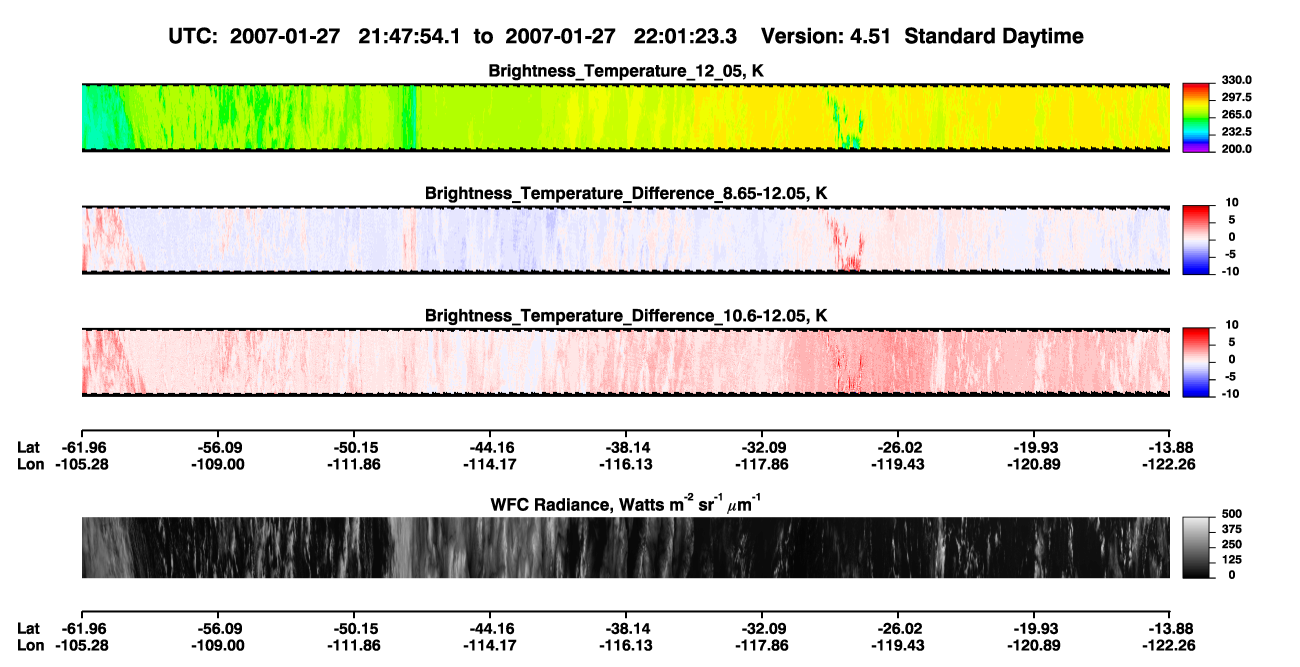The height and width of the screenshot is (667, 1300).
Task: Click the 'UTC:' label in the header
Action: click(195, 36)
